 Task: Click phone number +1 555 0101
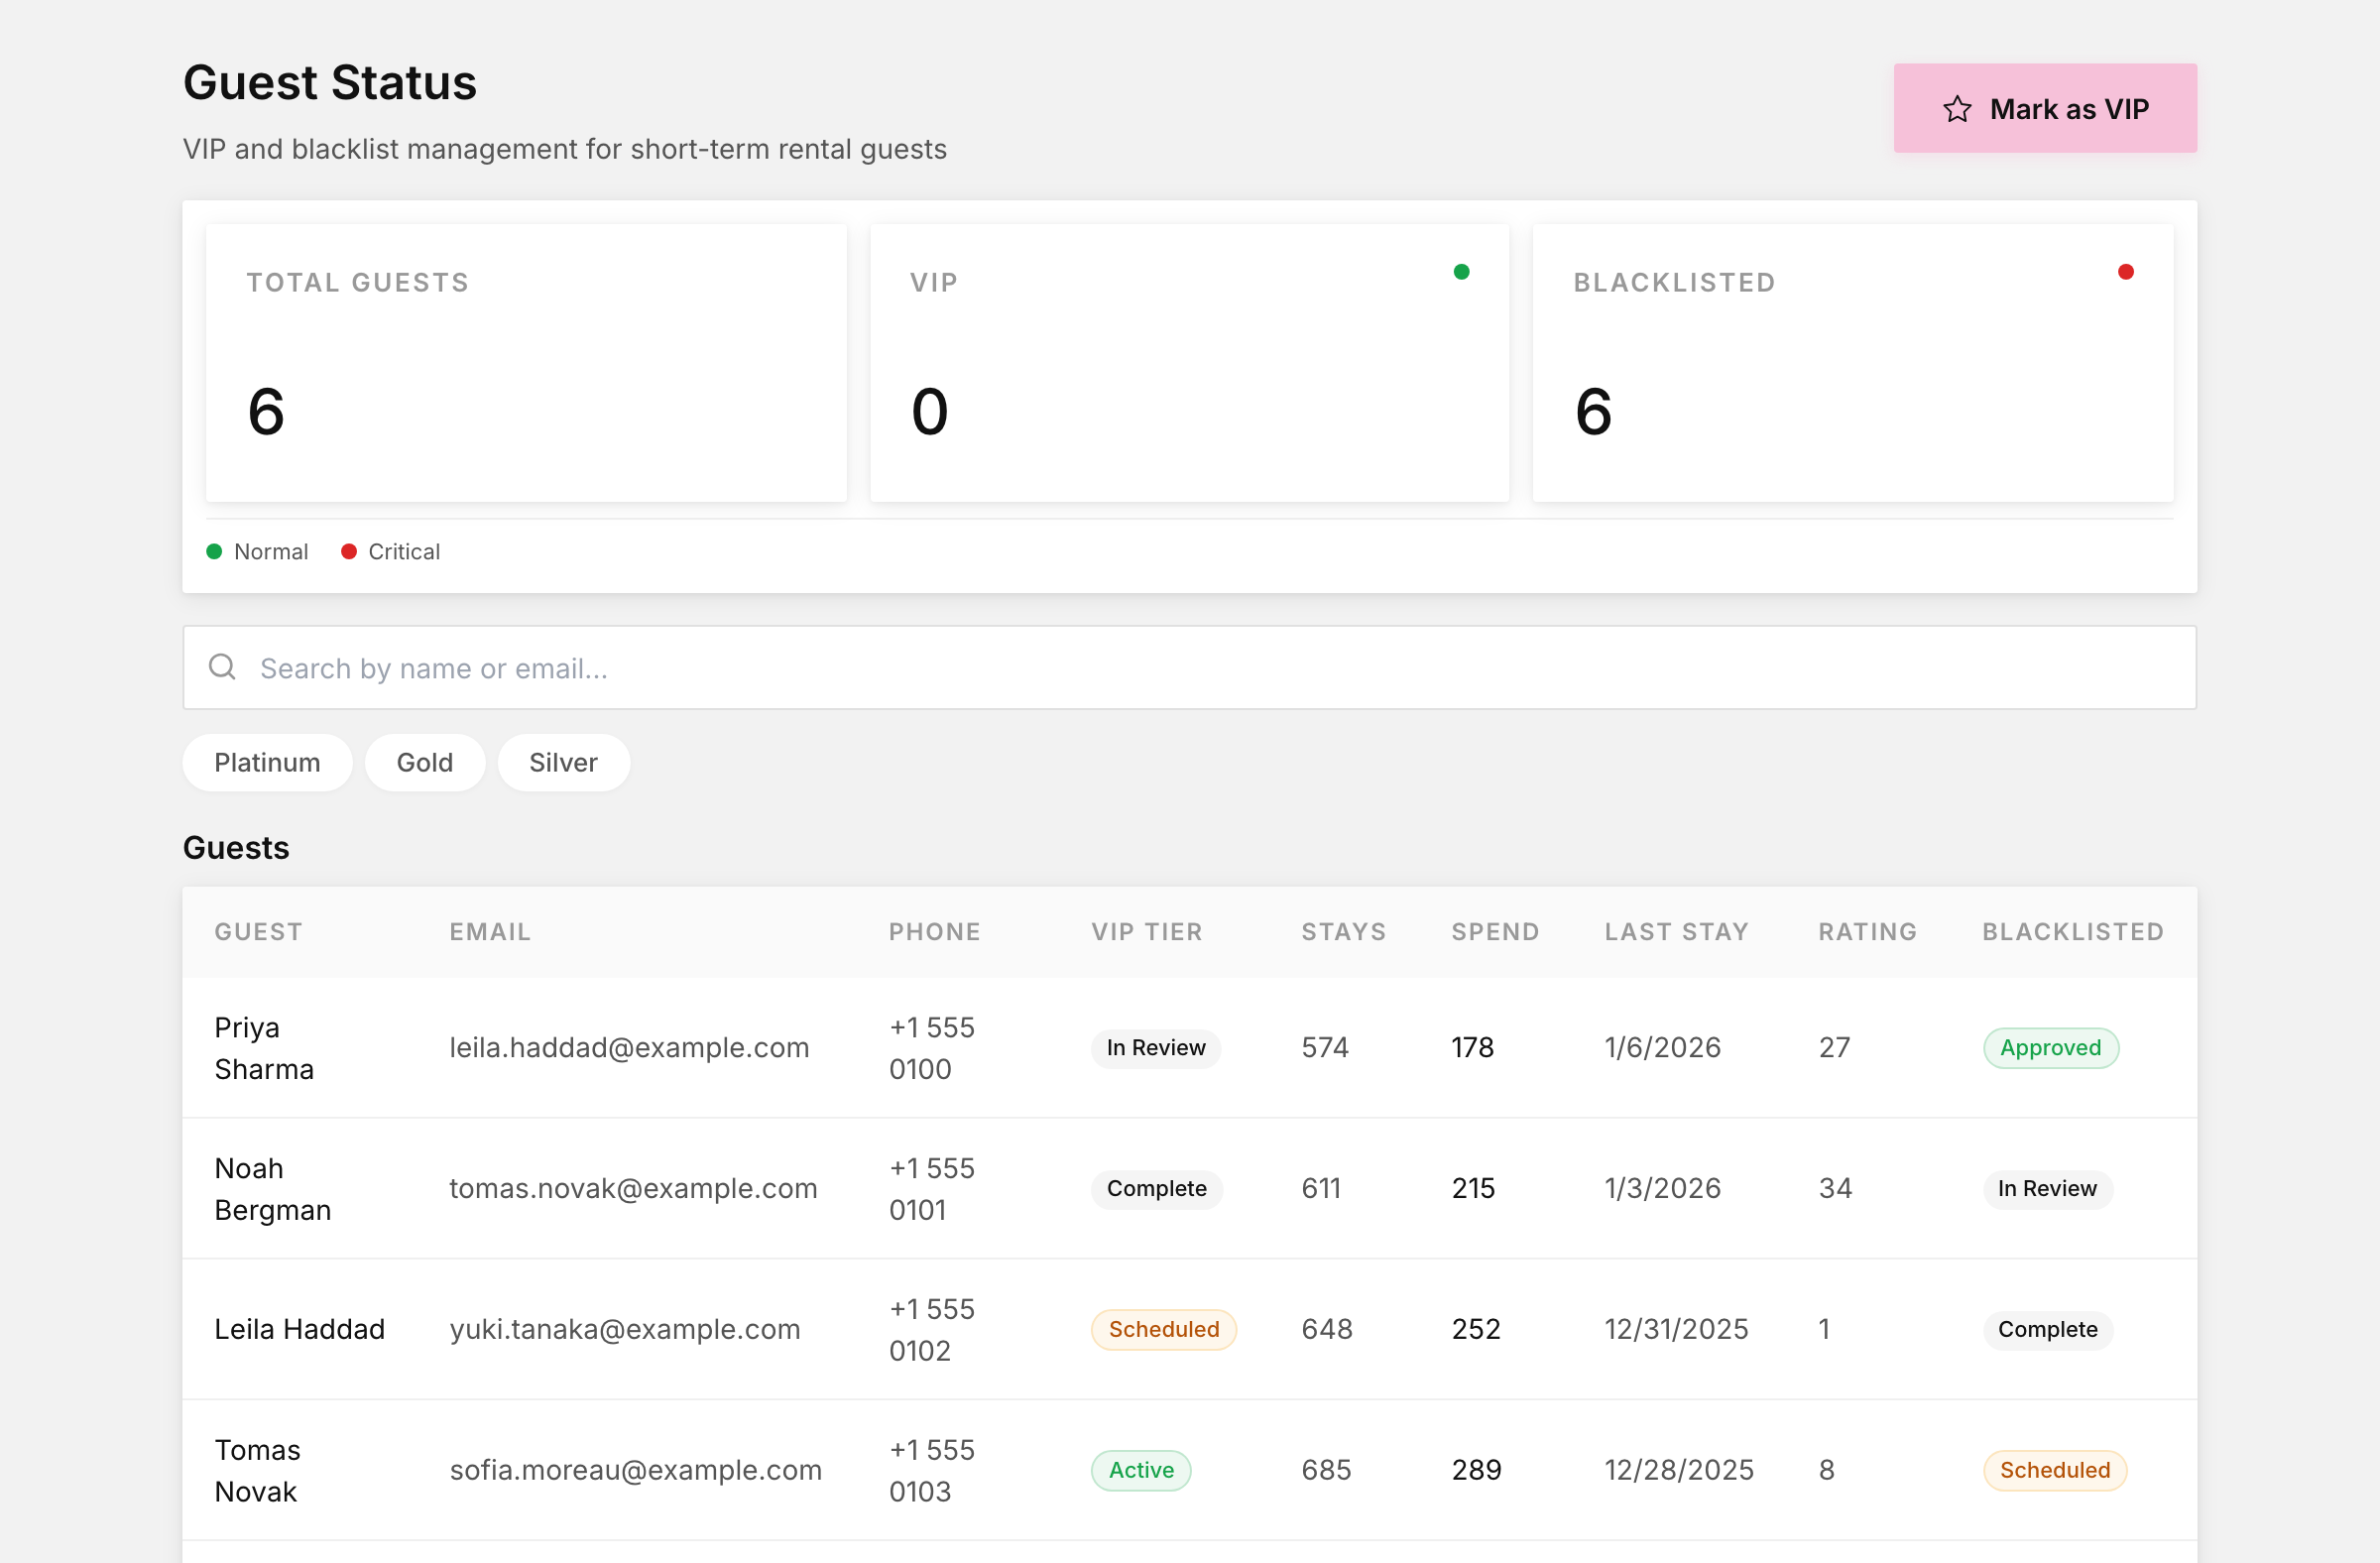click(932, 1189)
